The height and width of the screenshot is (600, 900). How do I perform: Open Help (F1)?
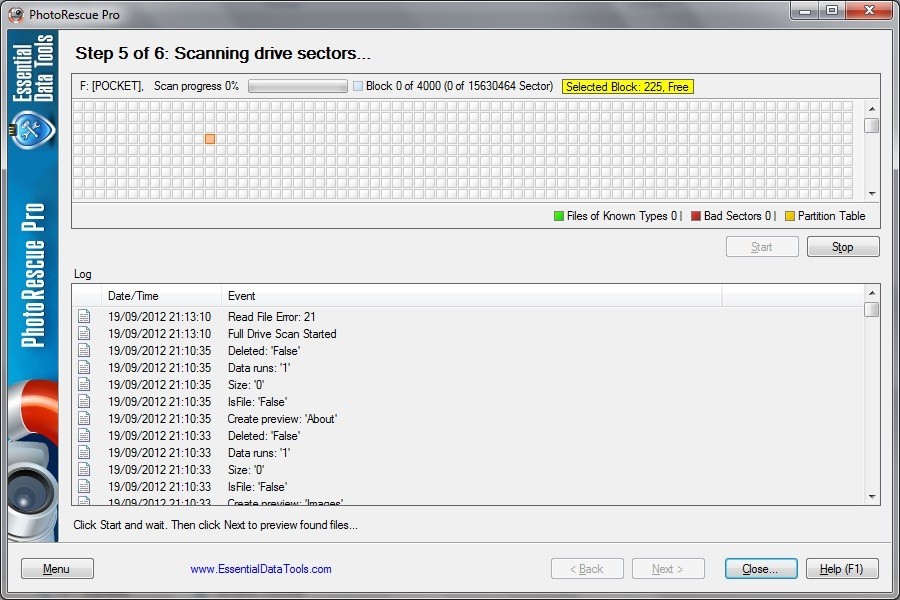(x=841, y=569)
